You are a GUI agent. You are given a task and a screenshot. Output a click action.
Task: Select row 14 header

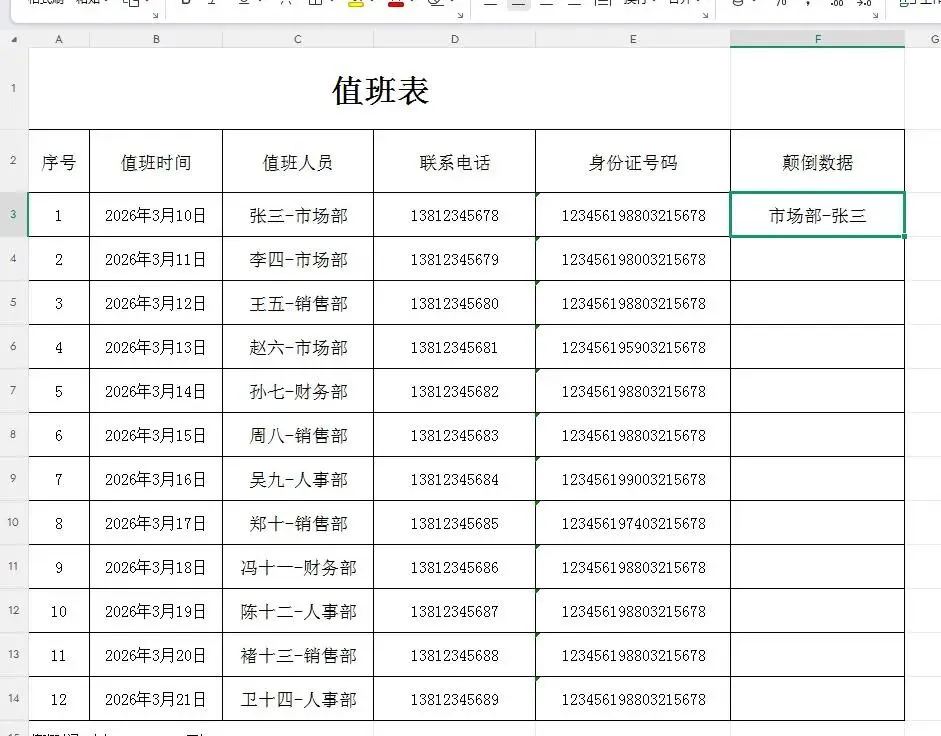tap(14, 698)
